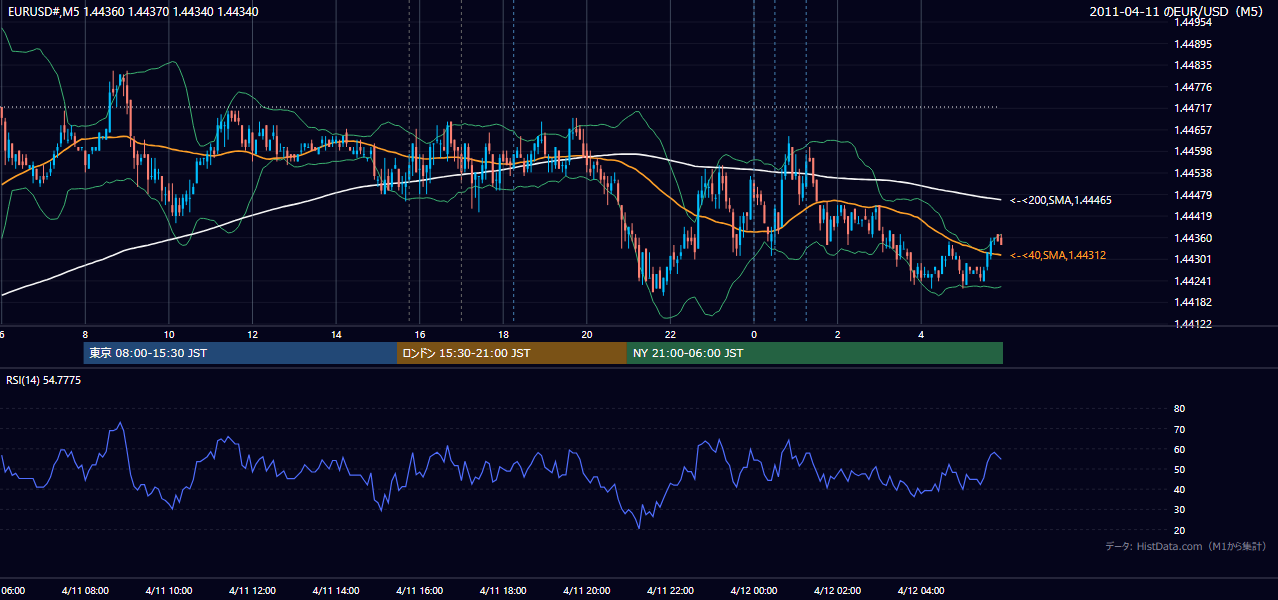Click hour label 16 under price chart
This screenshot has width=1278, height=600.
coord(420,334)
